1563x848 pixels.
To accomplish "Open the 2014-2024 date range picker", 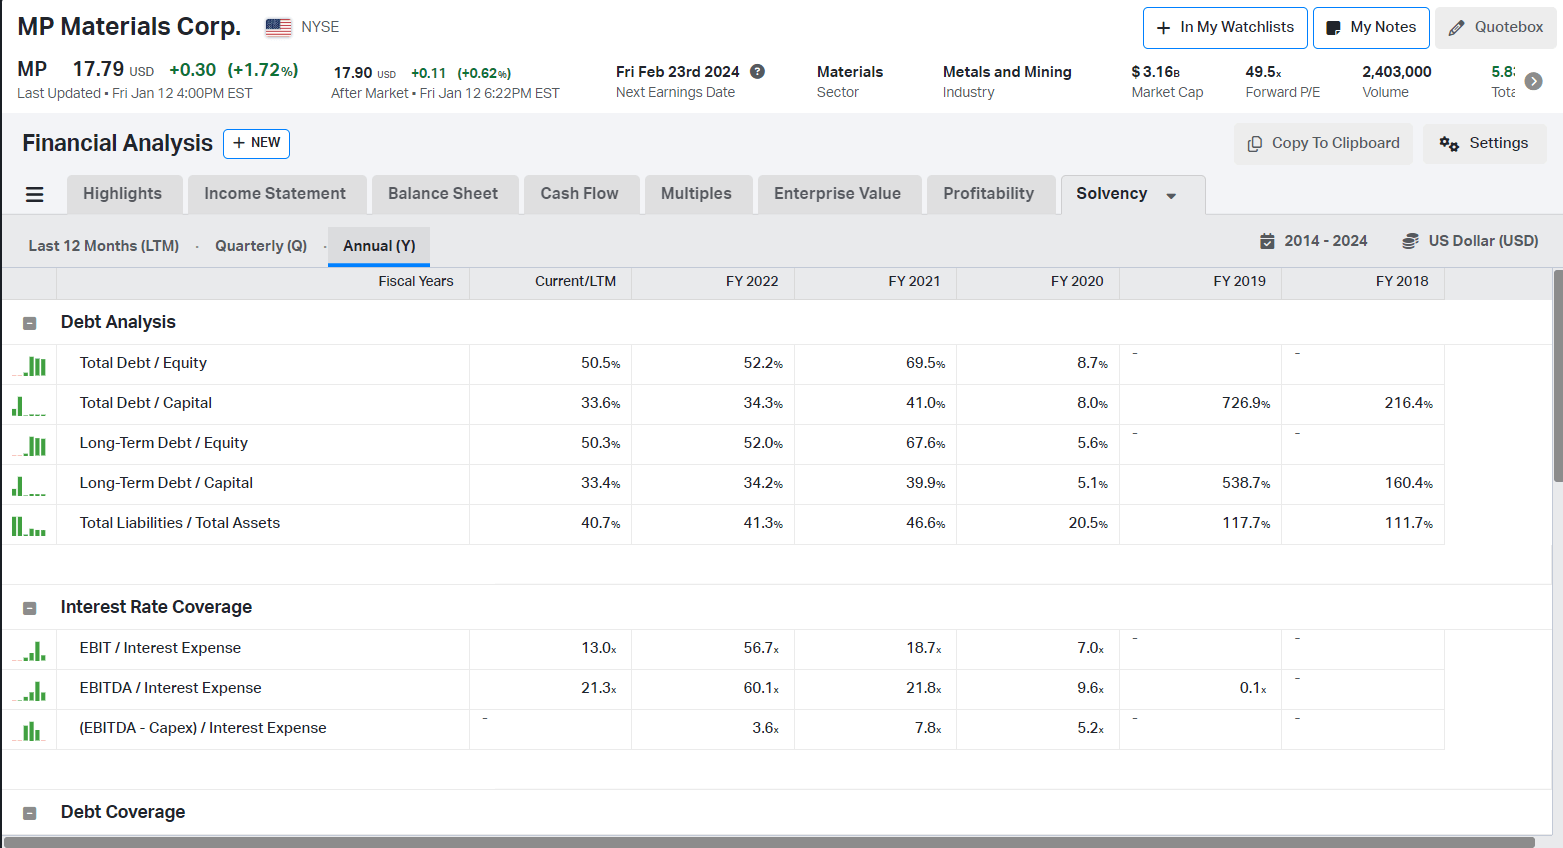I will tap(1325, 240).
